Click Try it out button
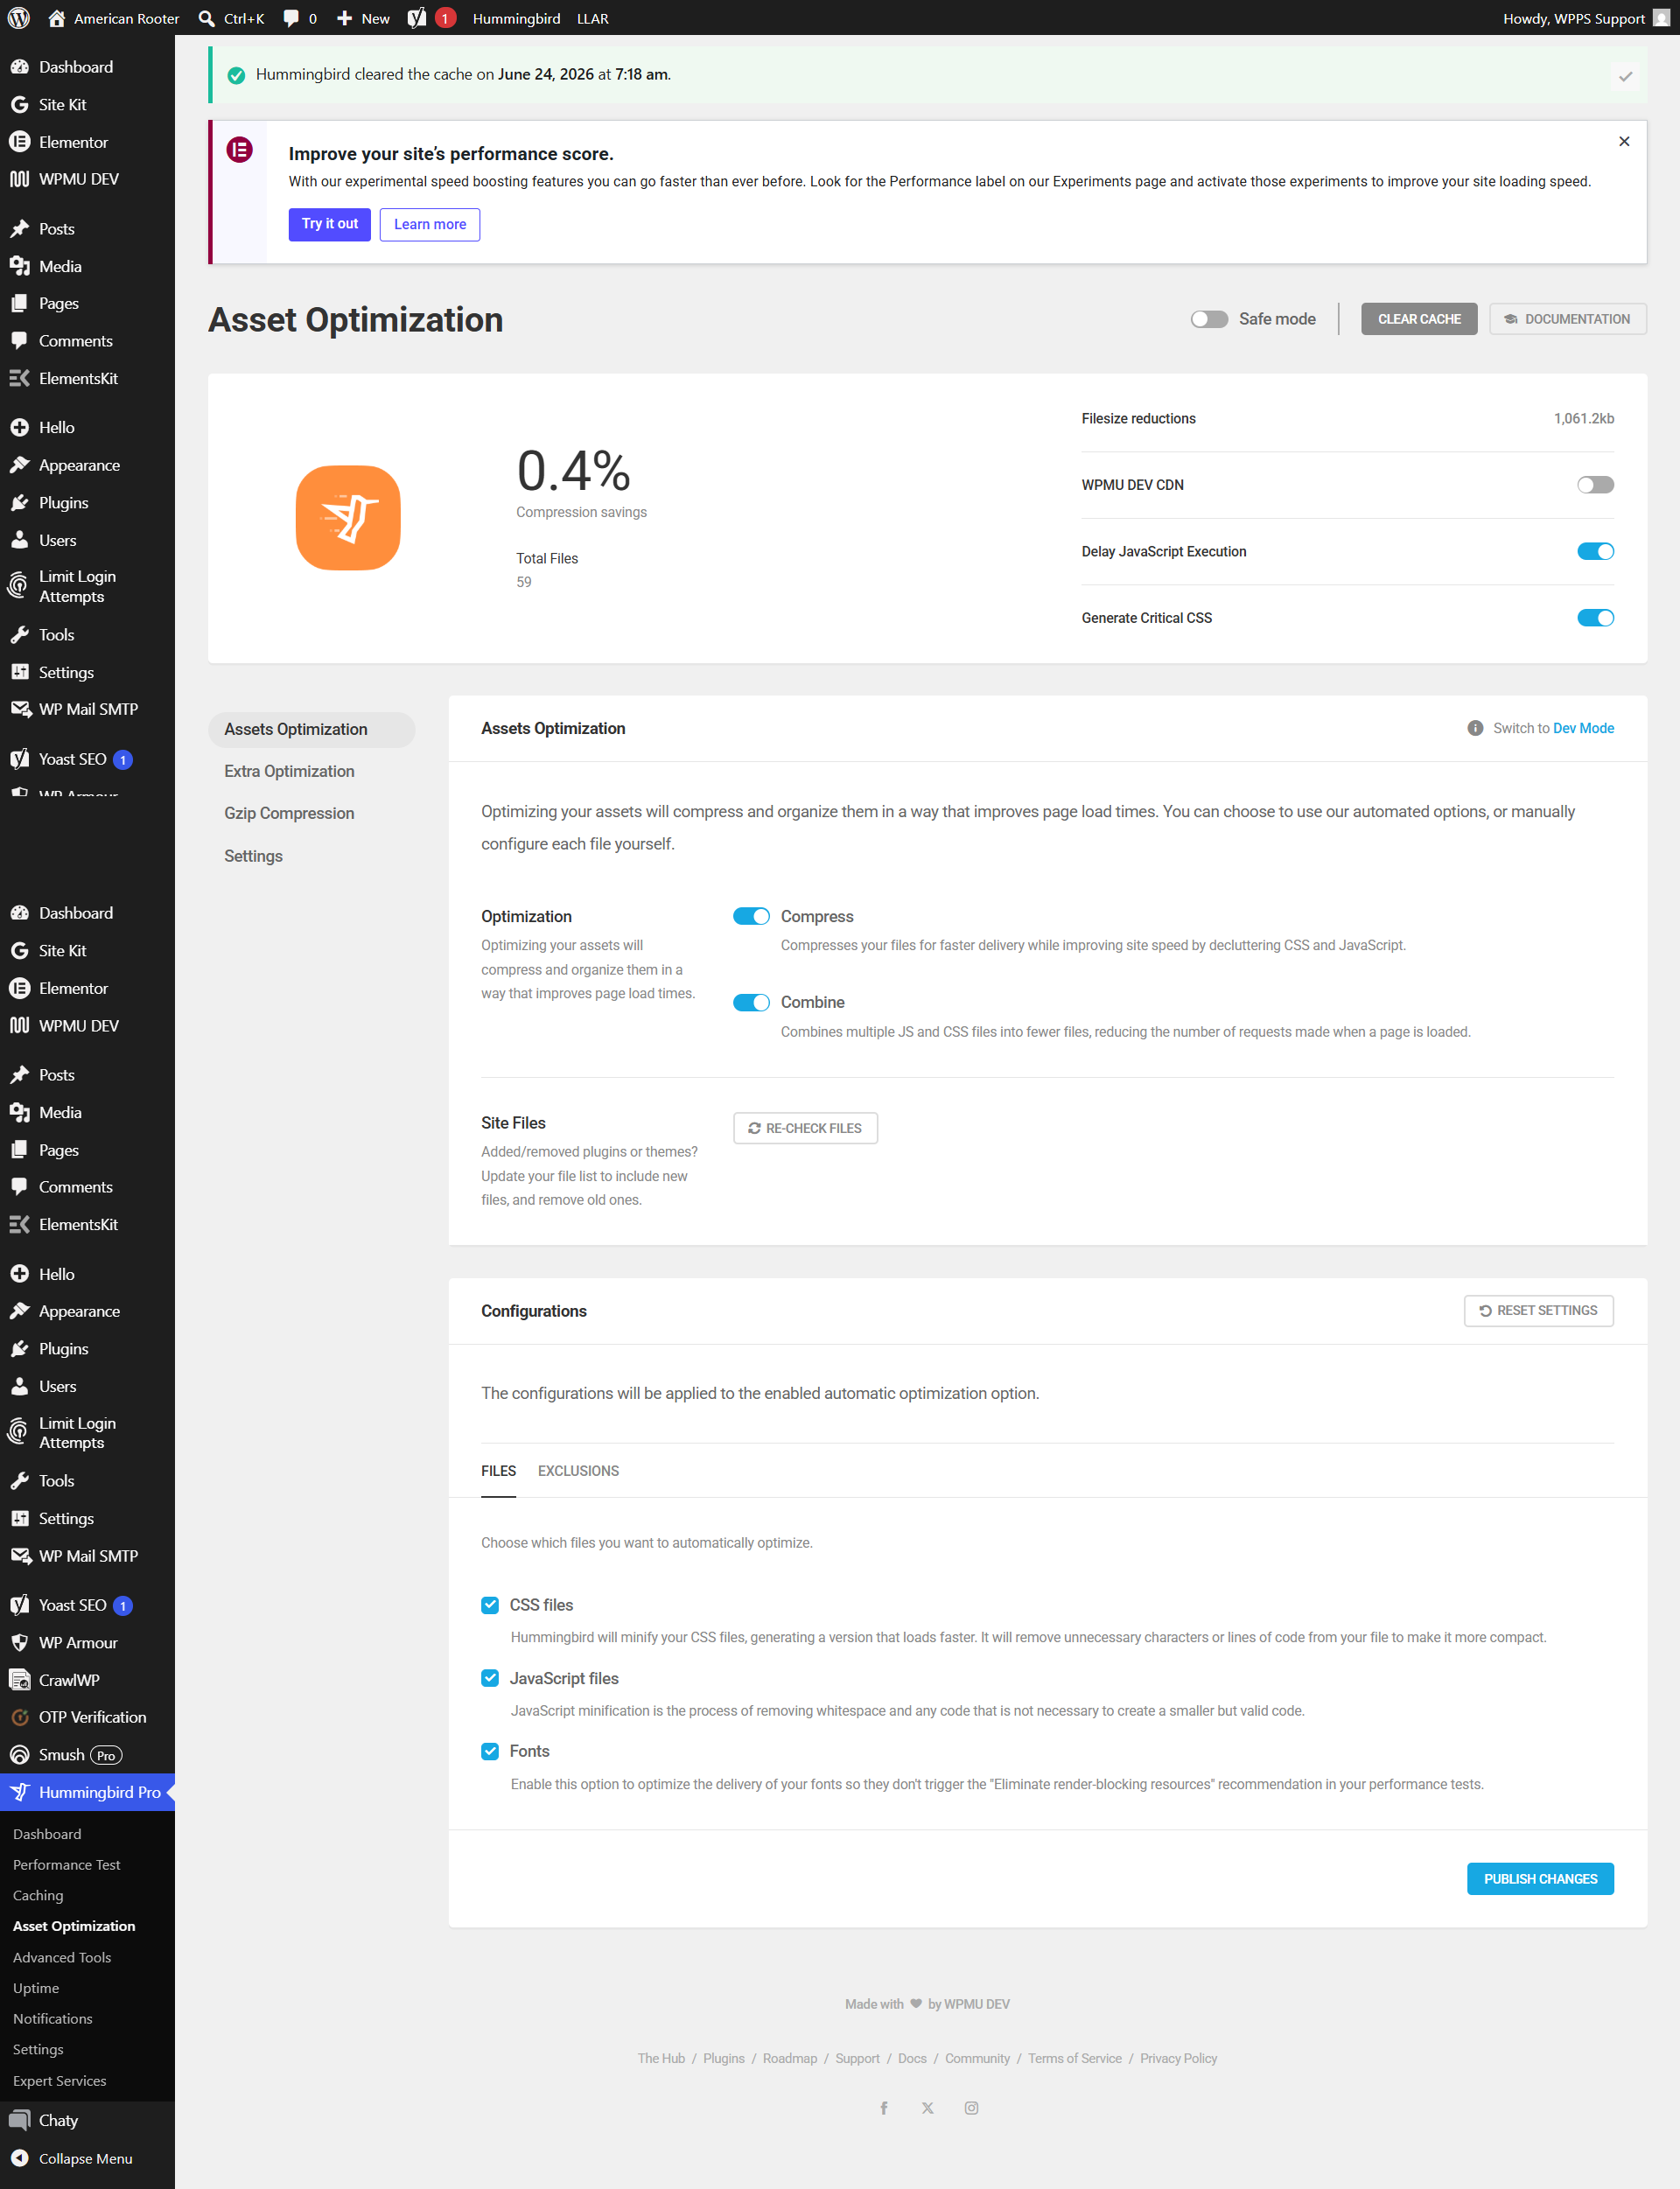The height and width of the screenshot is (2189, 1680). click(x=329, y=224)
